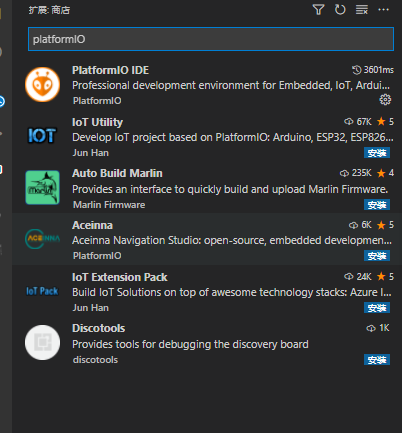Select PlatformIO publisher under PlatformIO IDE

coord(97,101)
